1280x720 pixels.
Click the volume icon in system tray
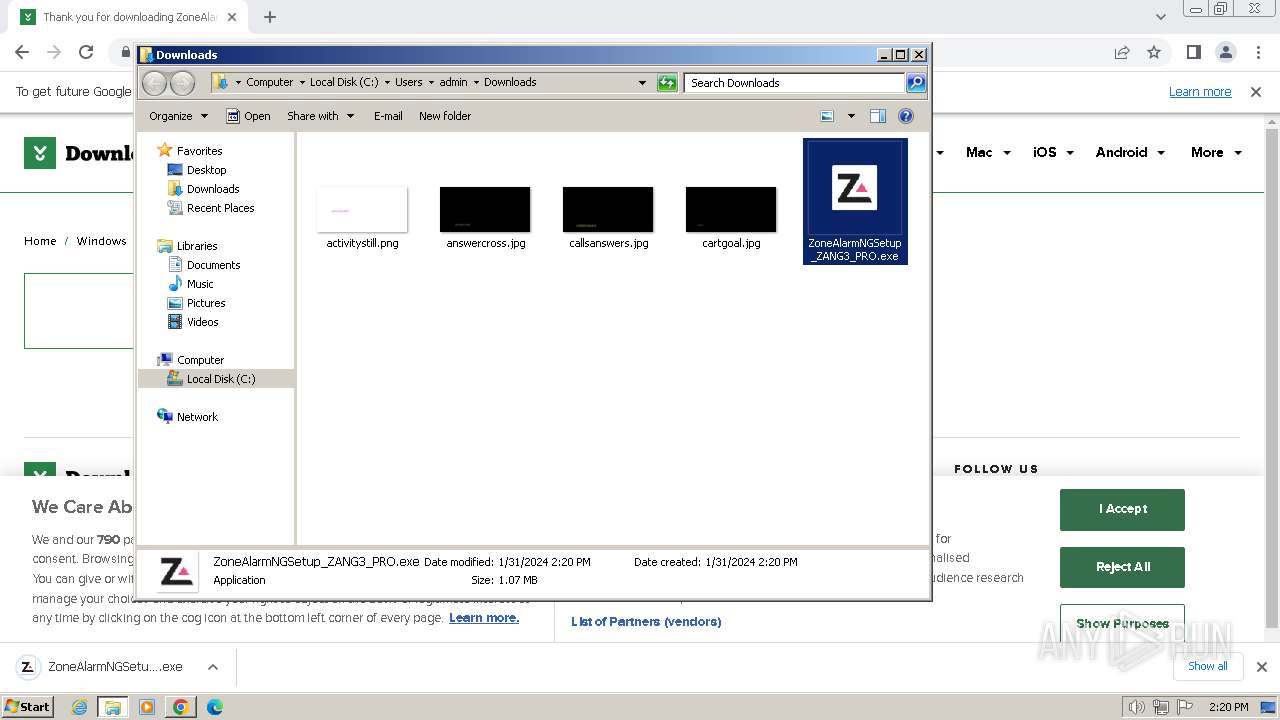1136,707
